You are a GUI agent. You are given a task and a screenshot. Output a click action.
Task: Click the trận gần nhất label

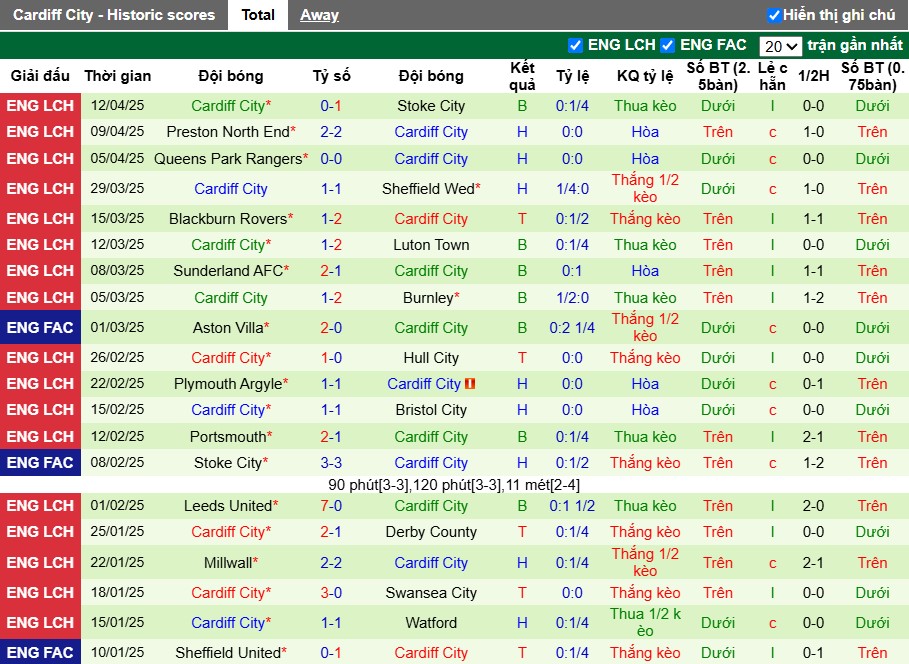point(855,45)
